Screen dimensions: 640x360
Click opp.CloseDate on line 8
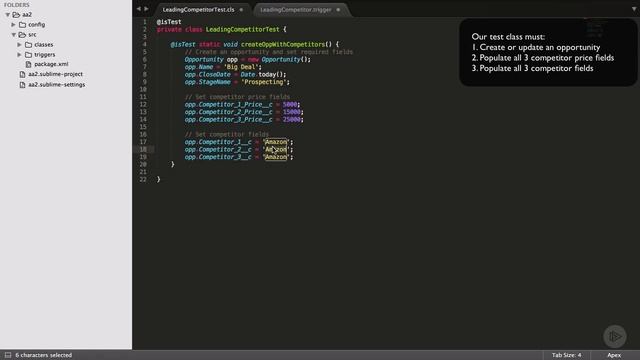coord(207,75)
